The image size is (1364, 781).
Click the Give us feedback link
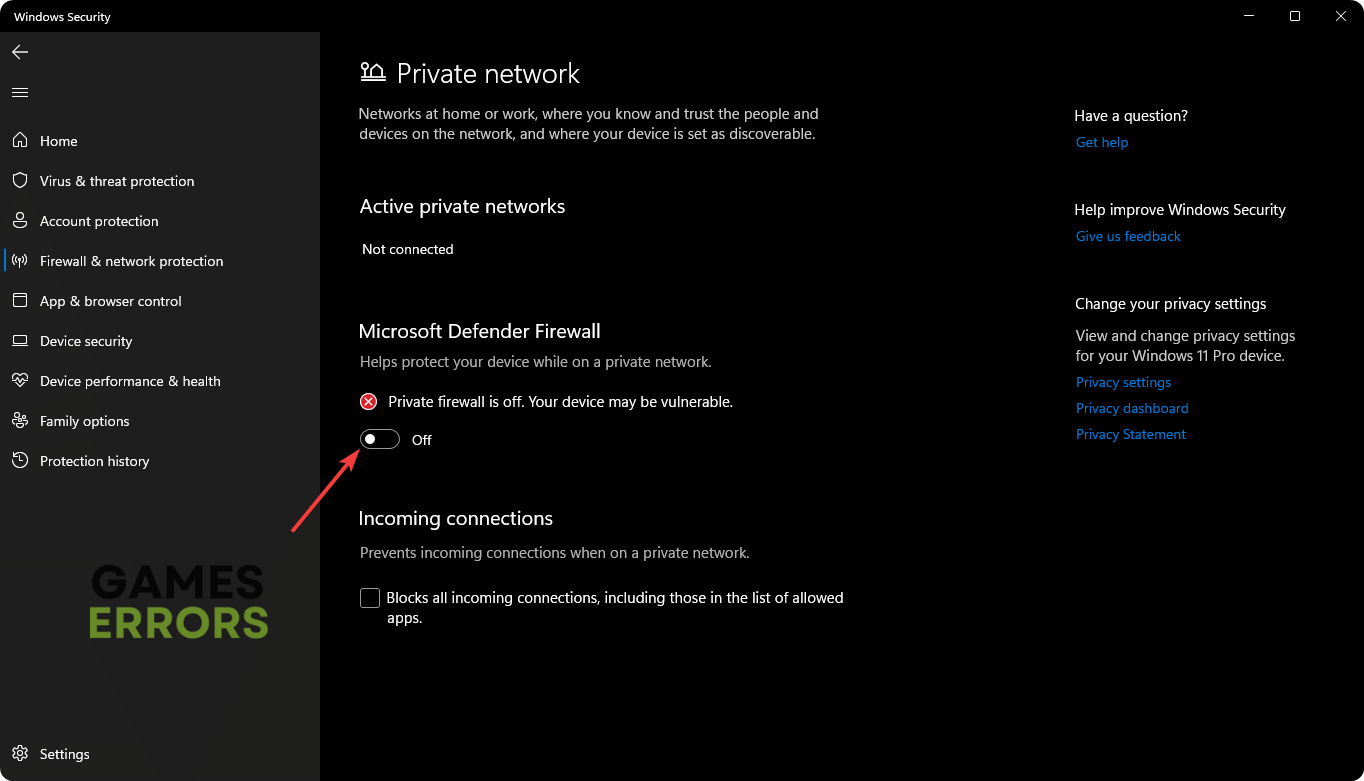pyautogui.click(x=1128, y=236)
